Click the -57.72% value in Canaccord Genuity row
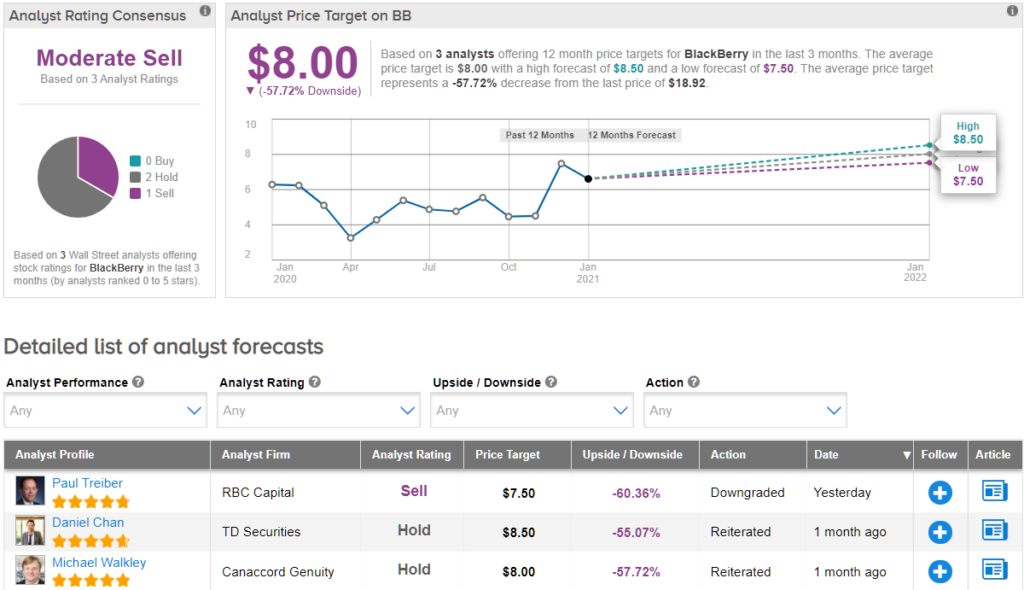Viewport: 1024px width, 590px height. 636,572
